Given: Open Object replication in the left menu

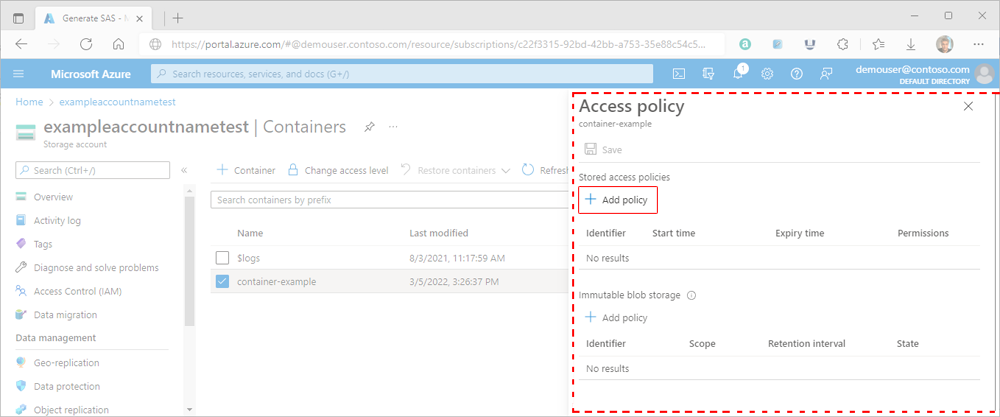Looking at the screenshot, I should click(x=71, y=410).
